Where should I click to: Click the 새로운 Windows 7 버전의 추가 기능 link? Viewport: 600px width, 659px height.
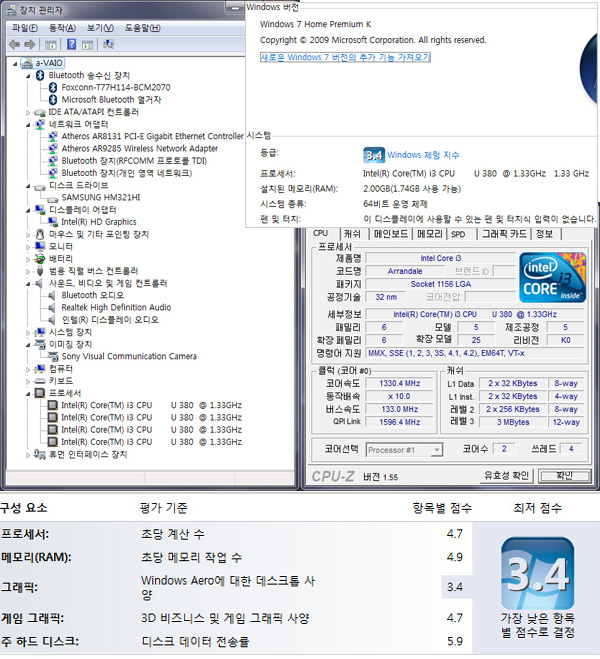345,57
